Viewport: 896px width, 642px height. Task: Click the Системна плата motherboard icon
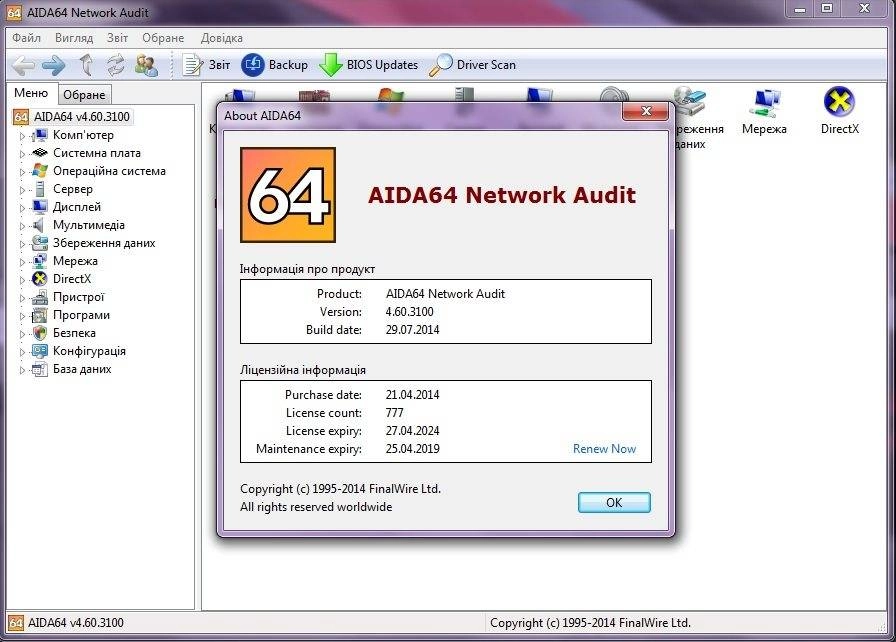[x=40, y=153]
